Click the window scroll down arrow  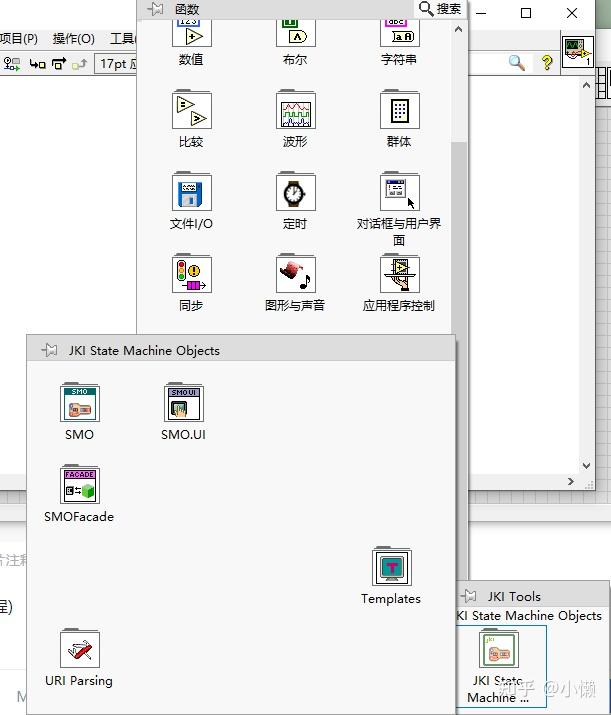click(586, 466)
